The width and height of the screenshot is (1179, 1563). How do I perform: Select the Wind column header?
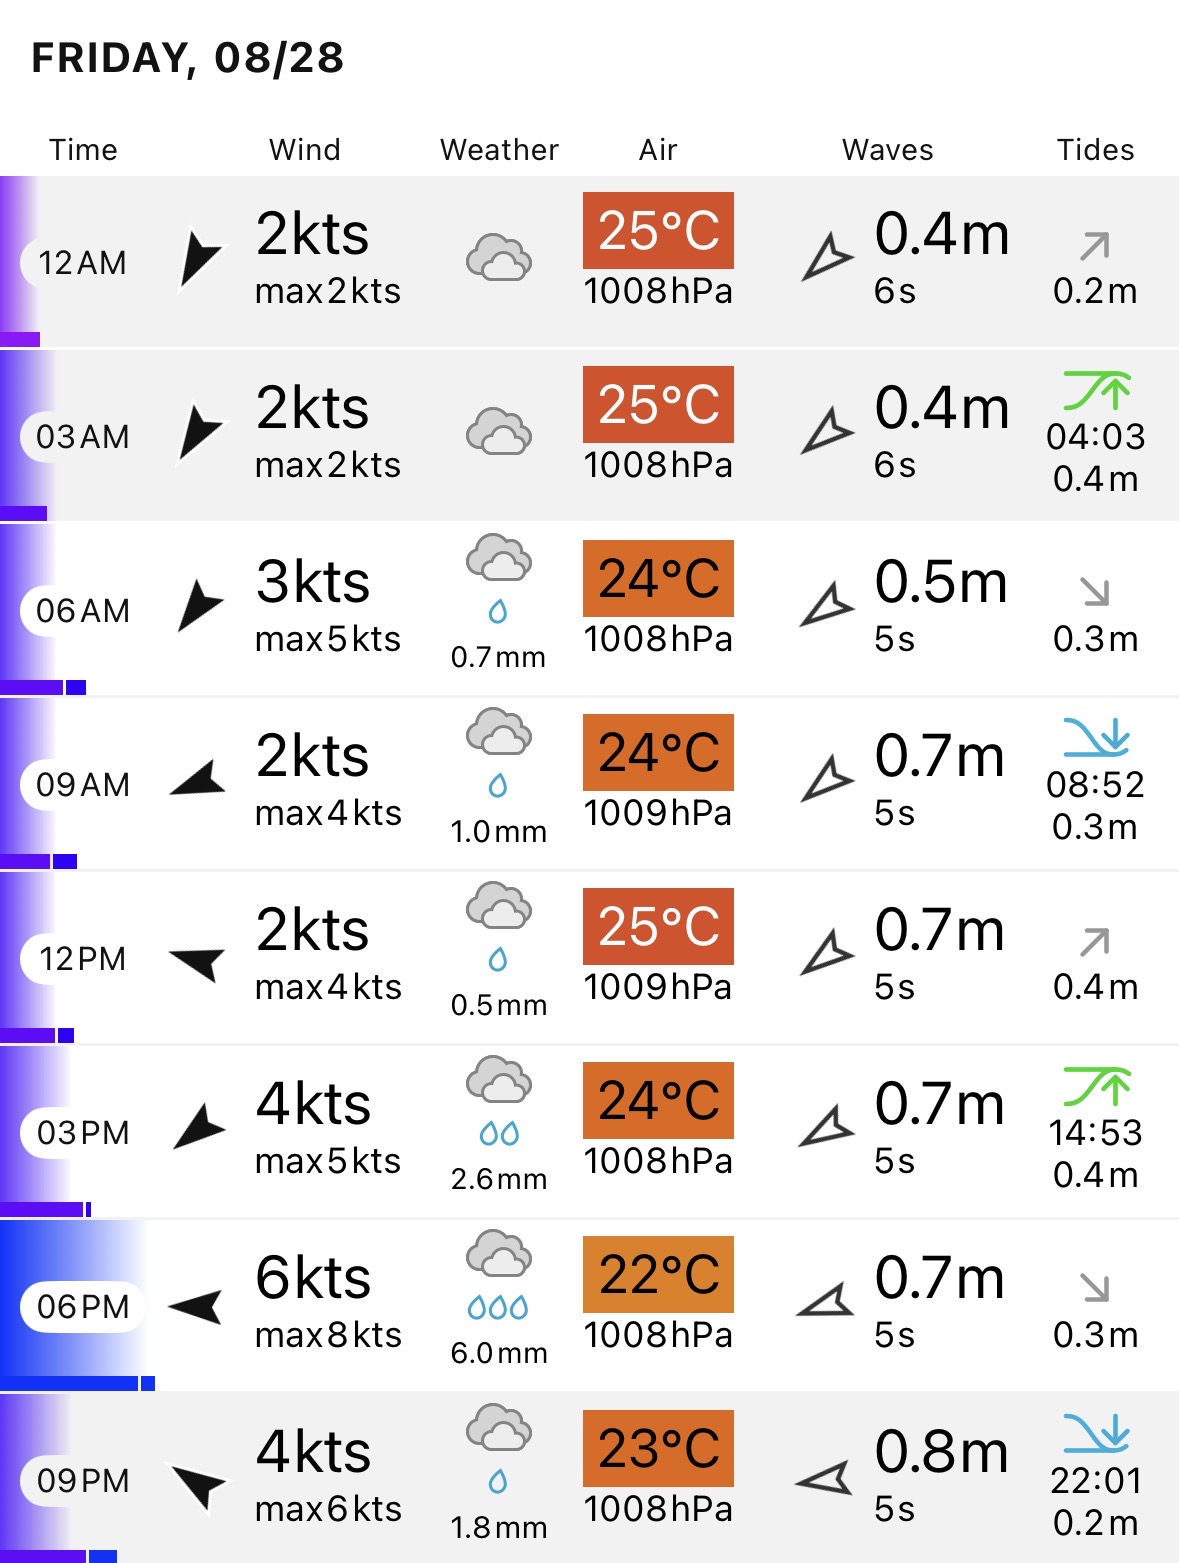[x=305, y=150]
